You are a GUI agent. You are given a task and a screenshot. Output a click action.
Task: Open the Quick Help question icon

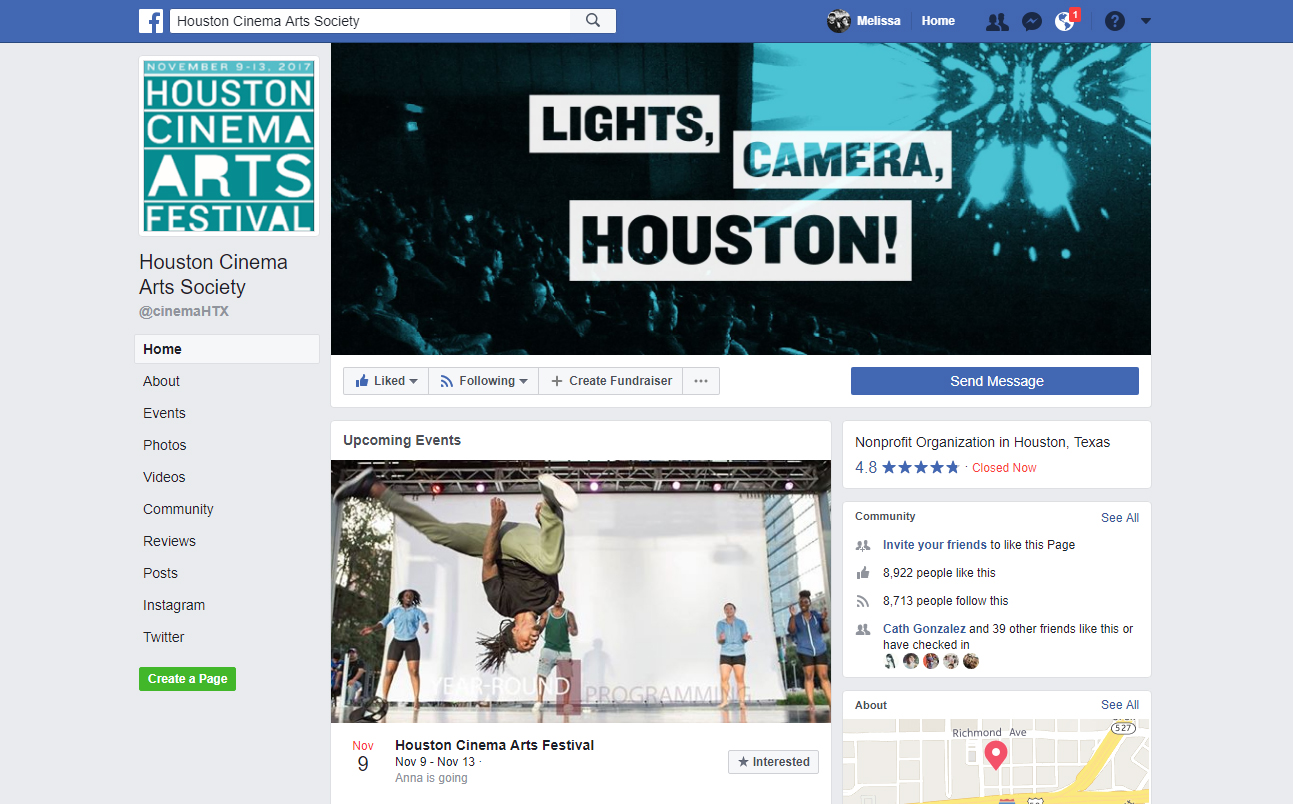[1115, 21]
